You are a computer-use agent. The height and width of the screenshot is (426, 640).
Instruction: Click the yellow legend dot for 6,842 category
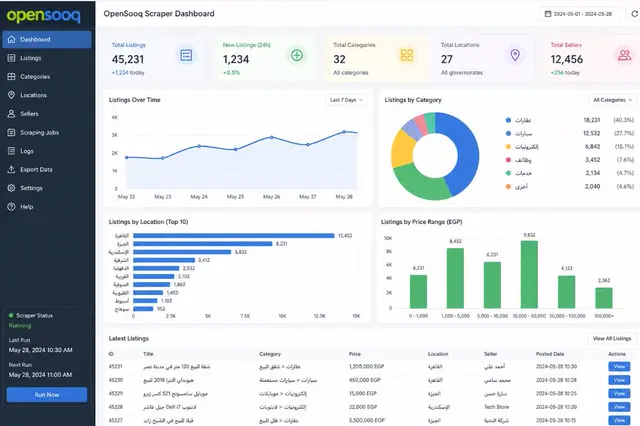click(508, 146)
